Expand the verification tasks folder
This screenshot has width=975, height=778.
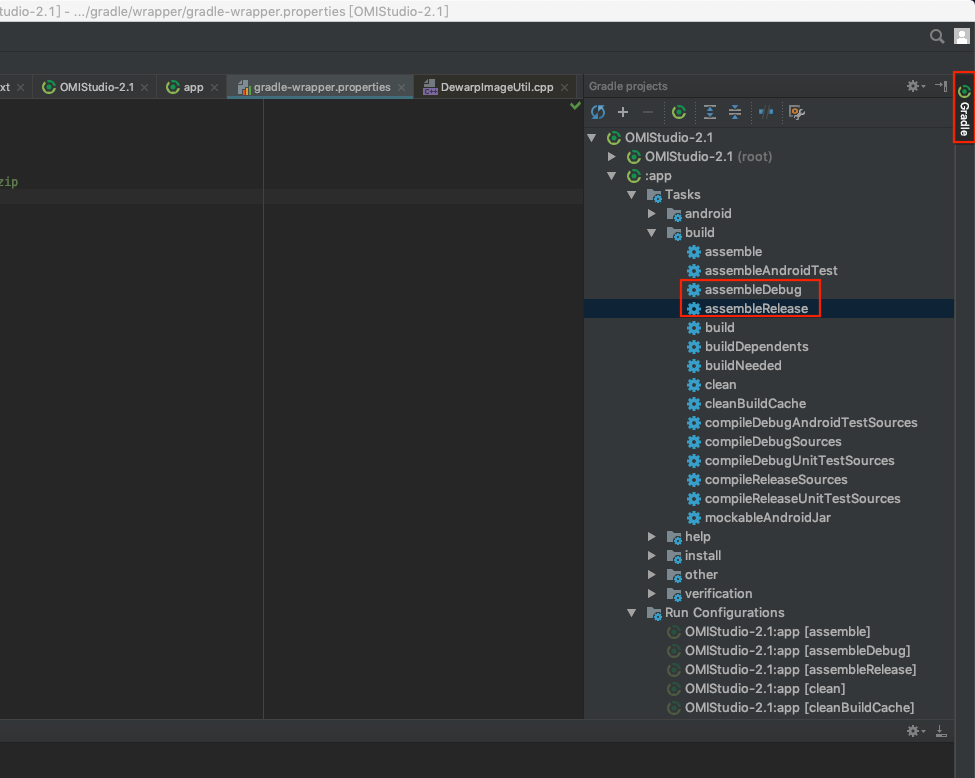tap(652, 594)
